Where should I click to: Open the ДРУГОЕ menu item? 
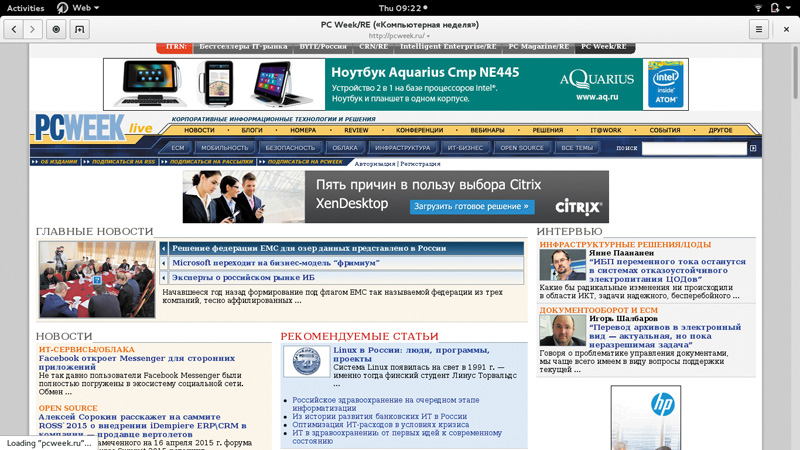point(720,130)
